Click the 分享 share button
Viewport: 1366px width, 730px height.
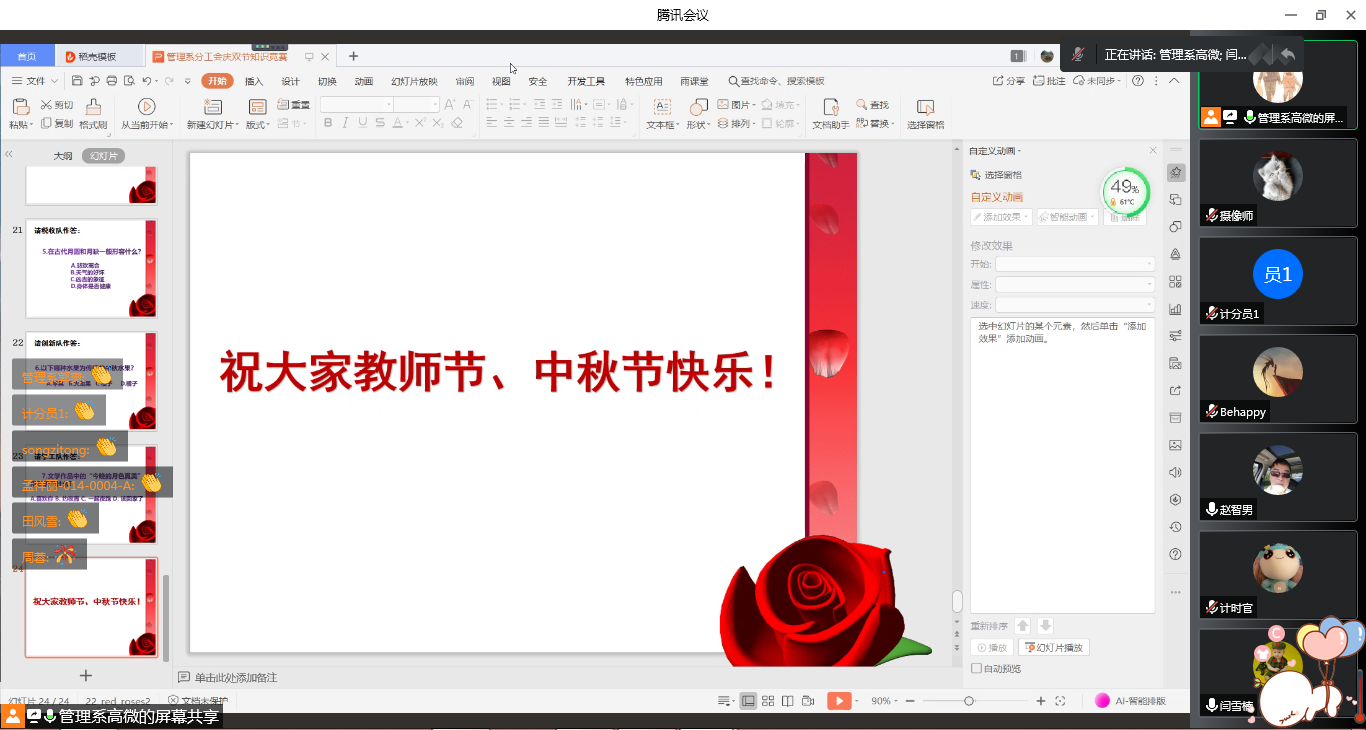tap(1009, 81)
